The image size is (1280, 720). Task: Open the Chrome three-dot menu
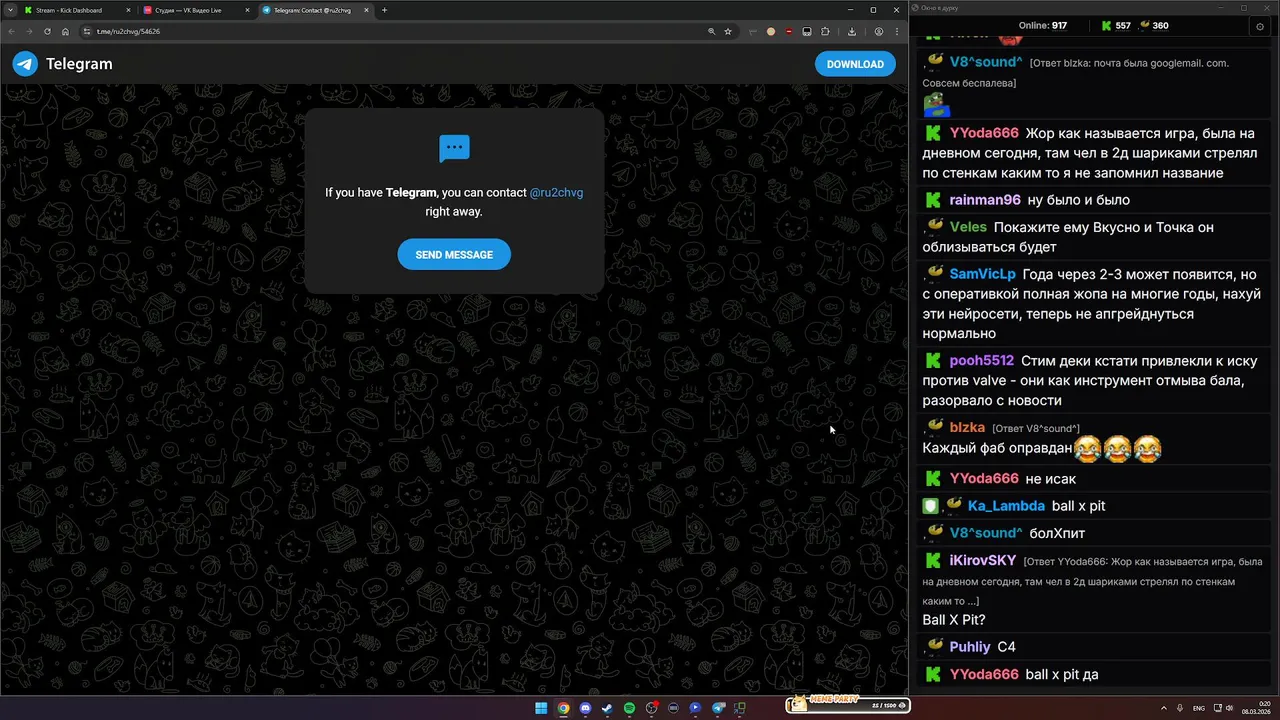[897, 31]
